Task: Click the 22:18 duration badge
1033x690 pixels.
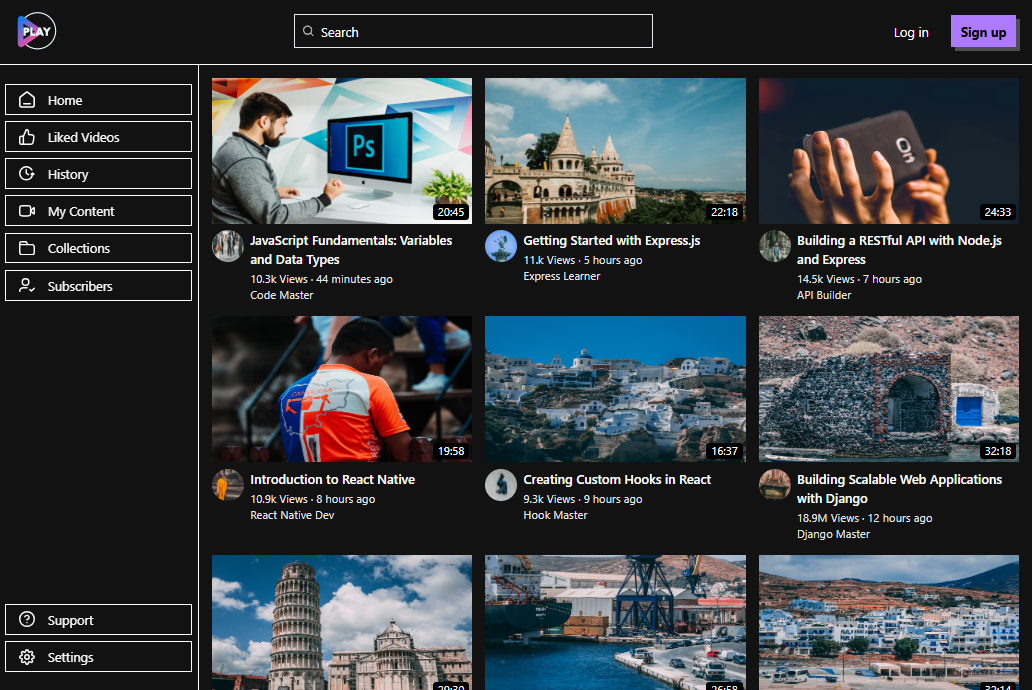Action: [x=724, y=212]
